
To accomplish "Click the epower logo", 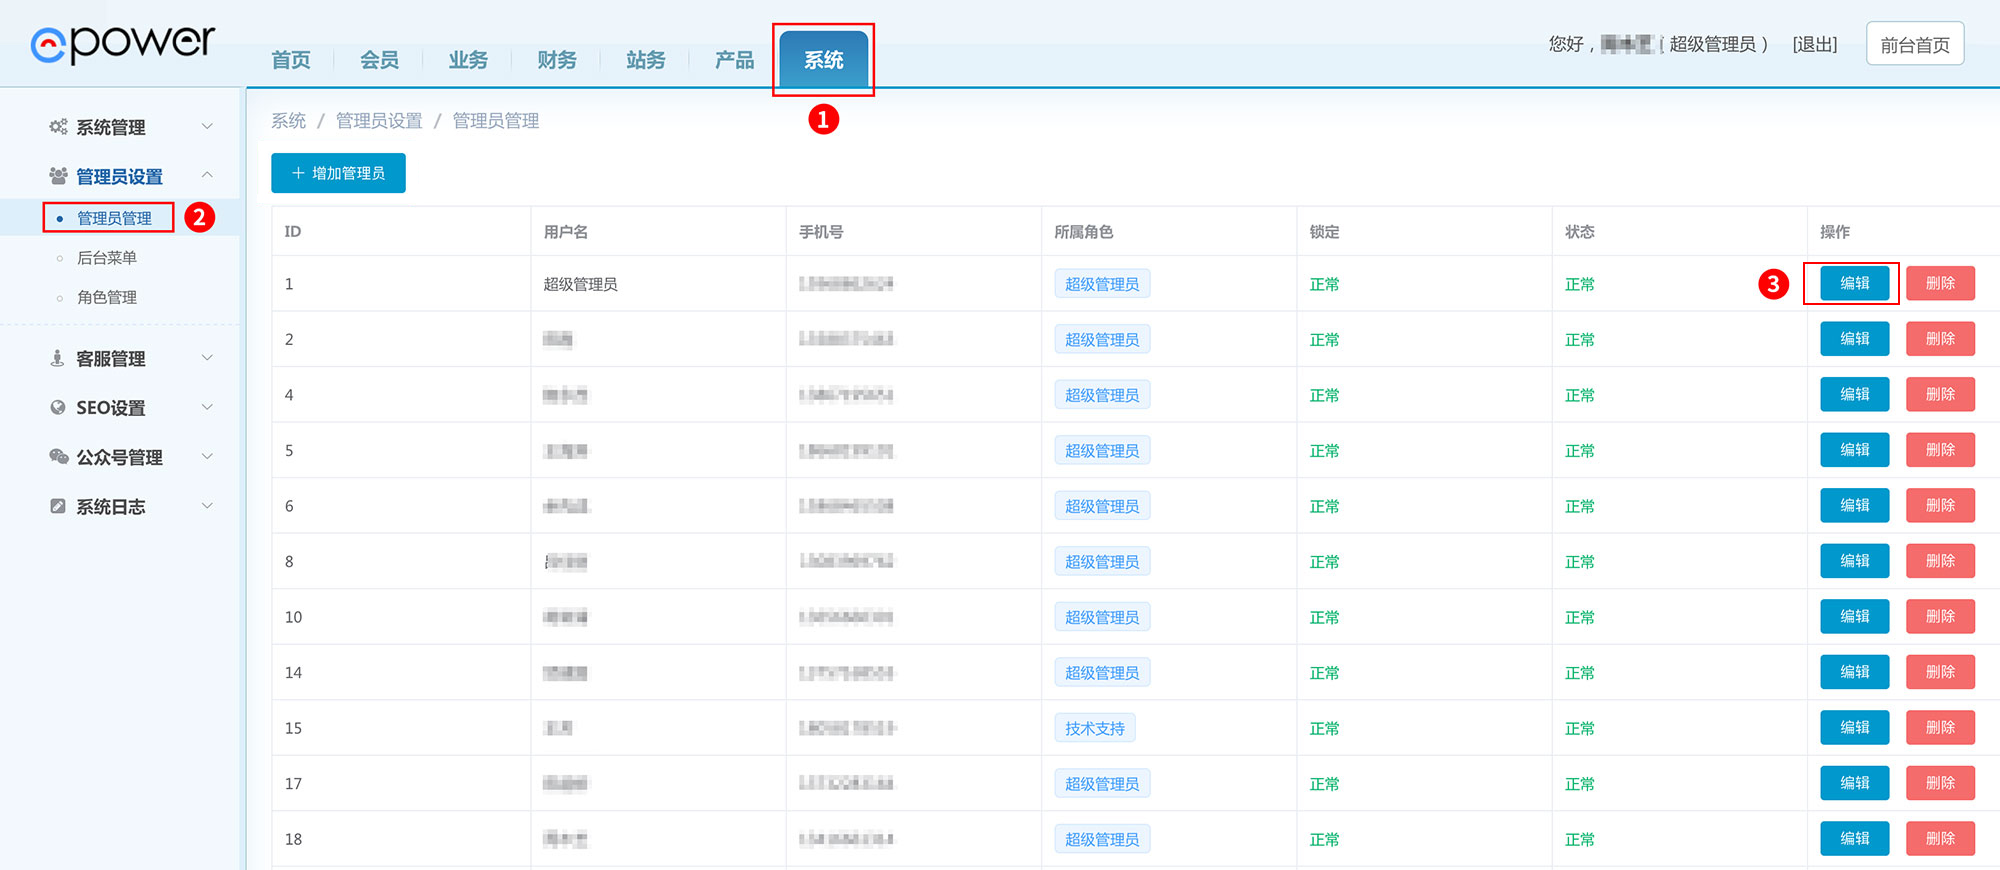I will [122, 43].
